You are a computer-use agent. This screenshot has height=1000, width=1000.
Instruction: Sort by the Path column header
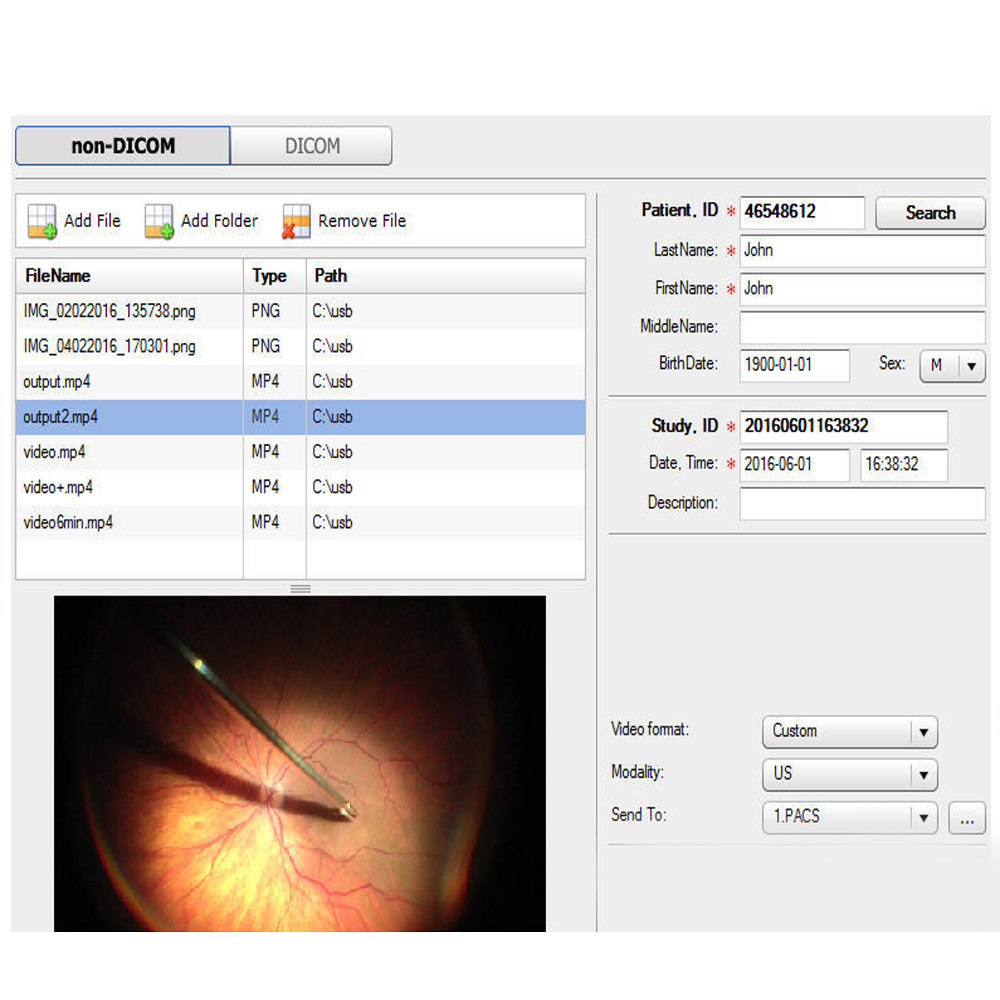[446, 276]
